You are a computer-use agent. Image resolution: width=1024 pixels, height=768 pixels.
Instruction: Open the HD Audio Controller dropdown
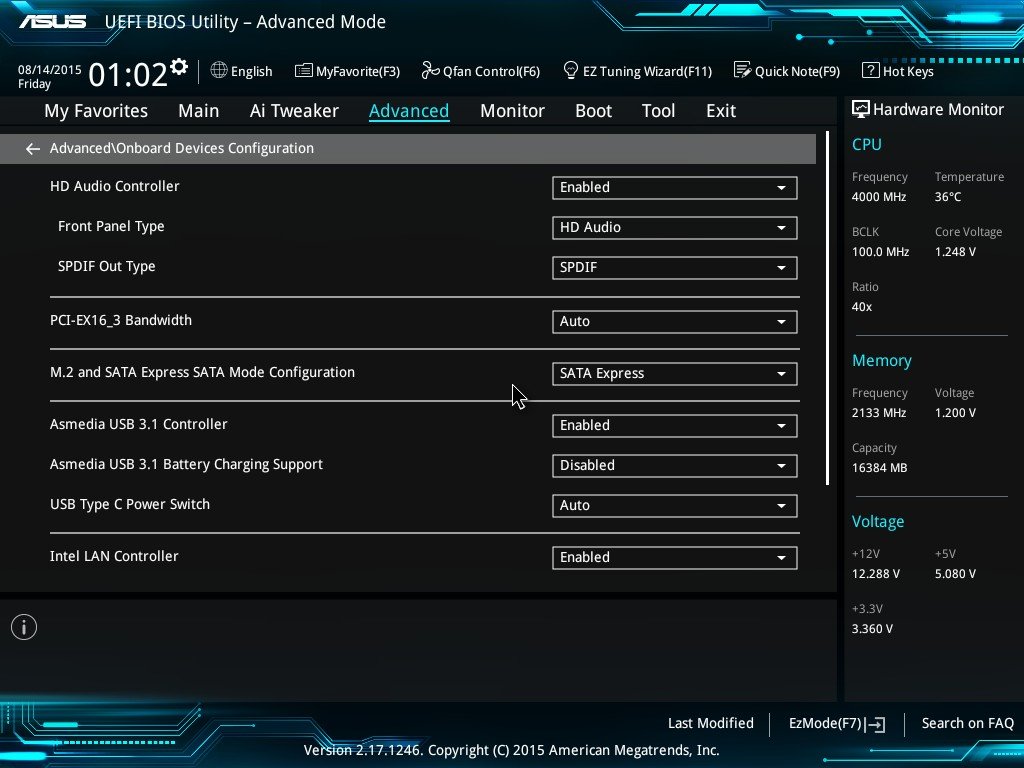[674, 187]
